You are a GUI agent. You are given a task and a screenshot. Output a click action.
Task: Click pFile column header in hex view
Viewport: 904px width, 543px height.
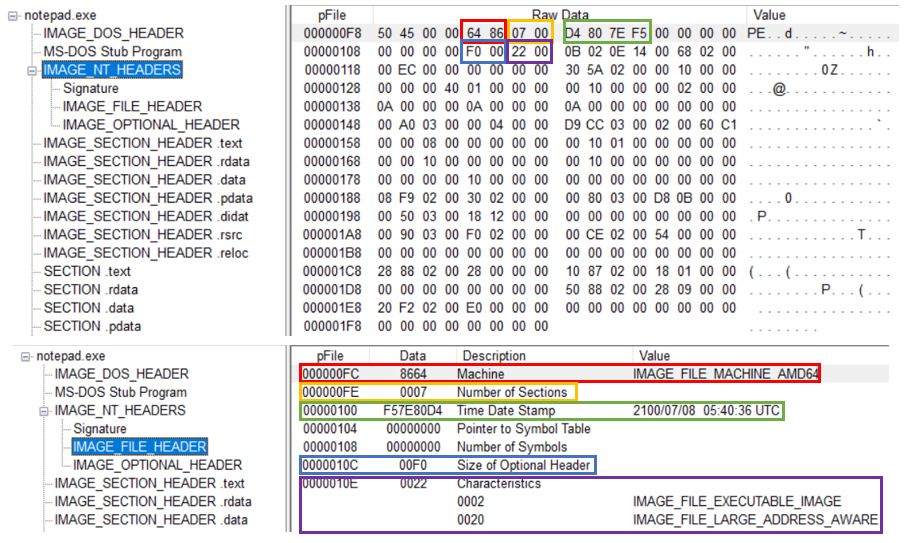[332, 15]
